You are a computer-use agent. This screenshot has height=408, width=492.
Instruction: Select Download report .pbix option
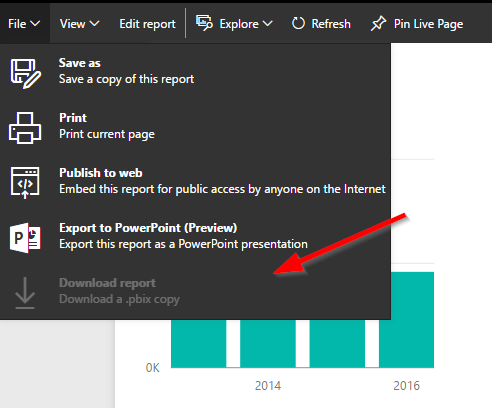click(x=195, y=291)
